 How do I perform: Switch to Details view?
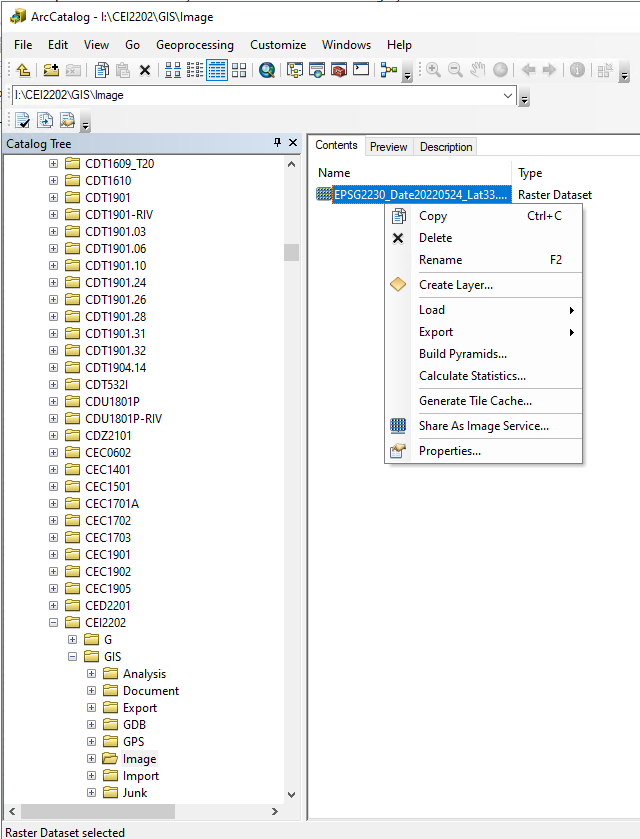pyautogui.click(x=217, y=70)
